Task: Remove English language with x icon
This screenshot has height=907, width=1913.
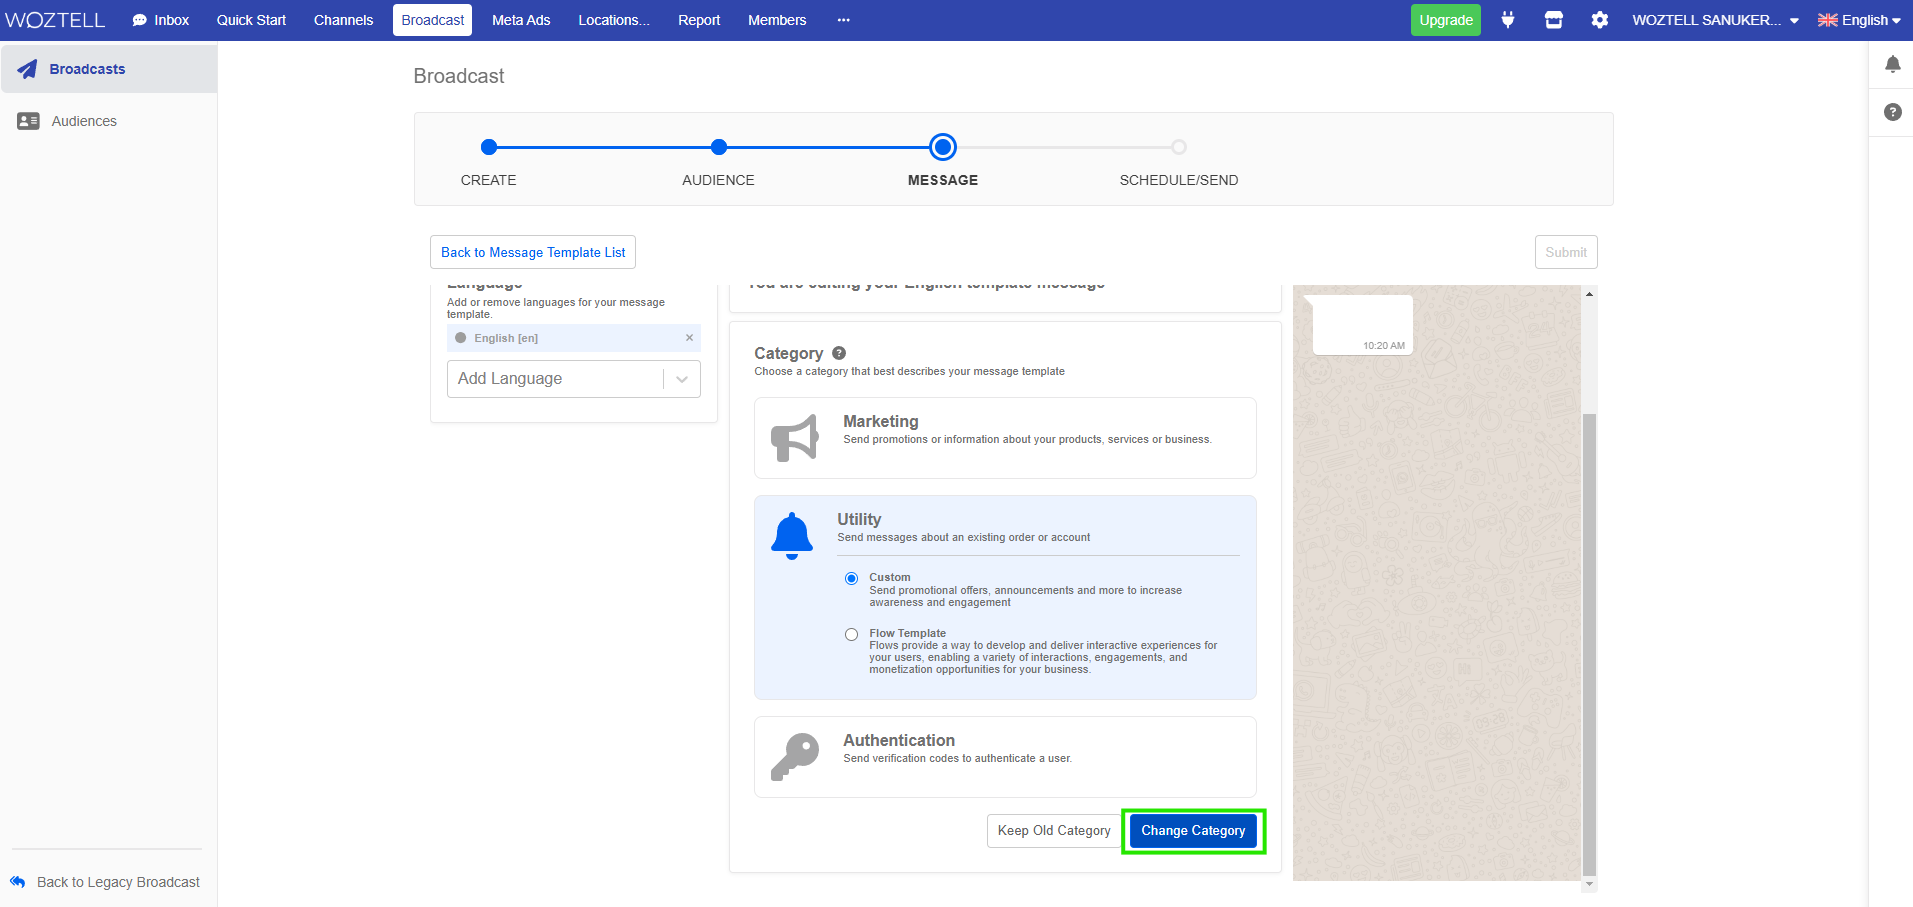Action: pos(689,338)
